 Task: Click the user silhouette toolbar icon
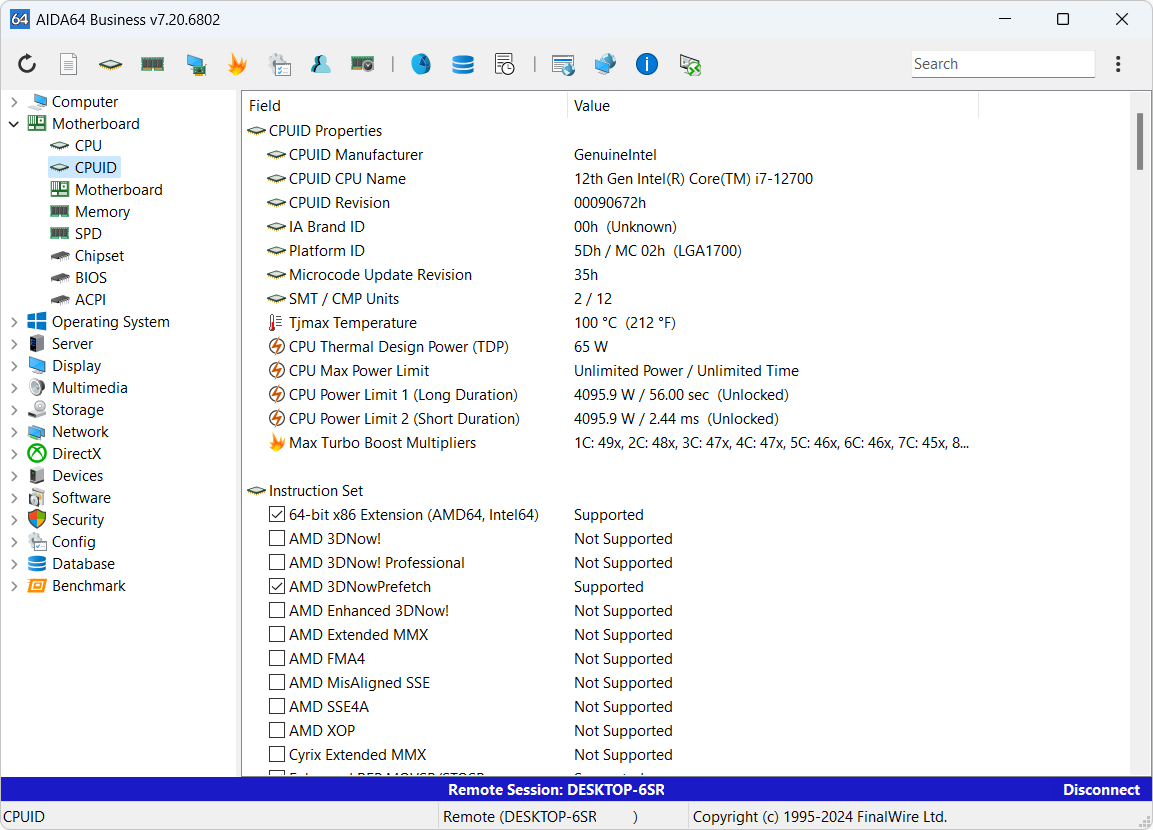pyautogui.click(x=320, y=64)
